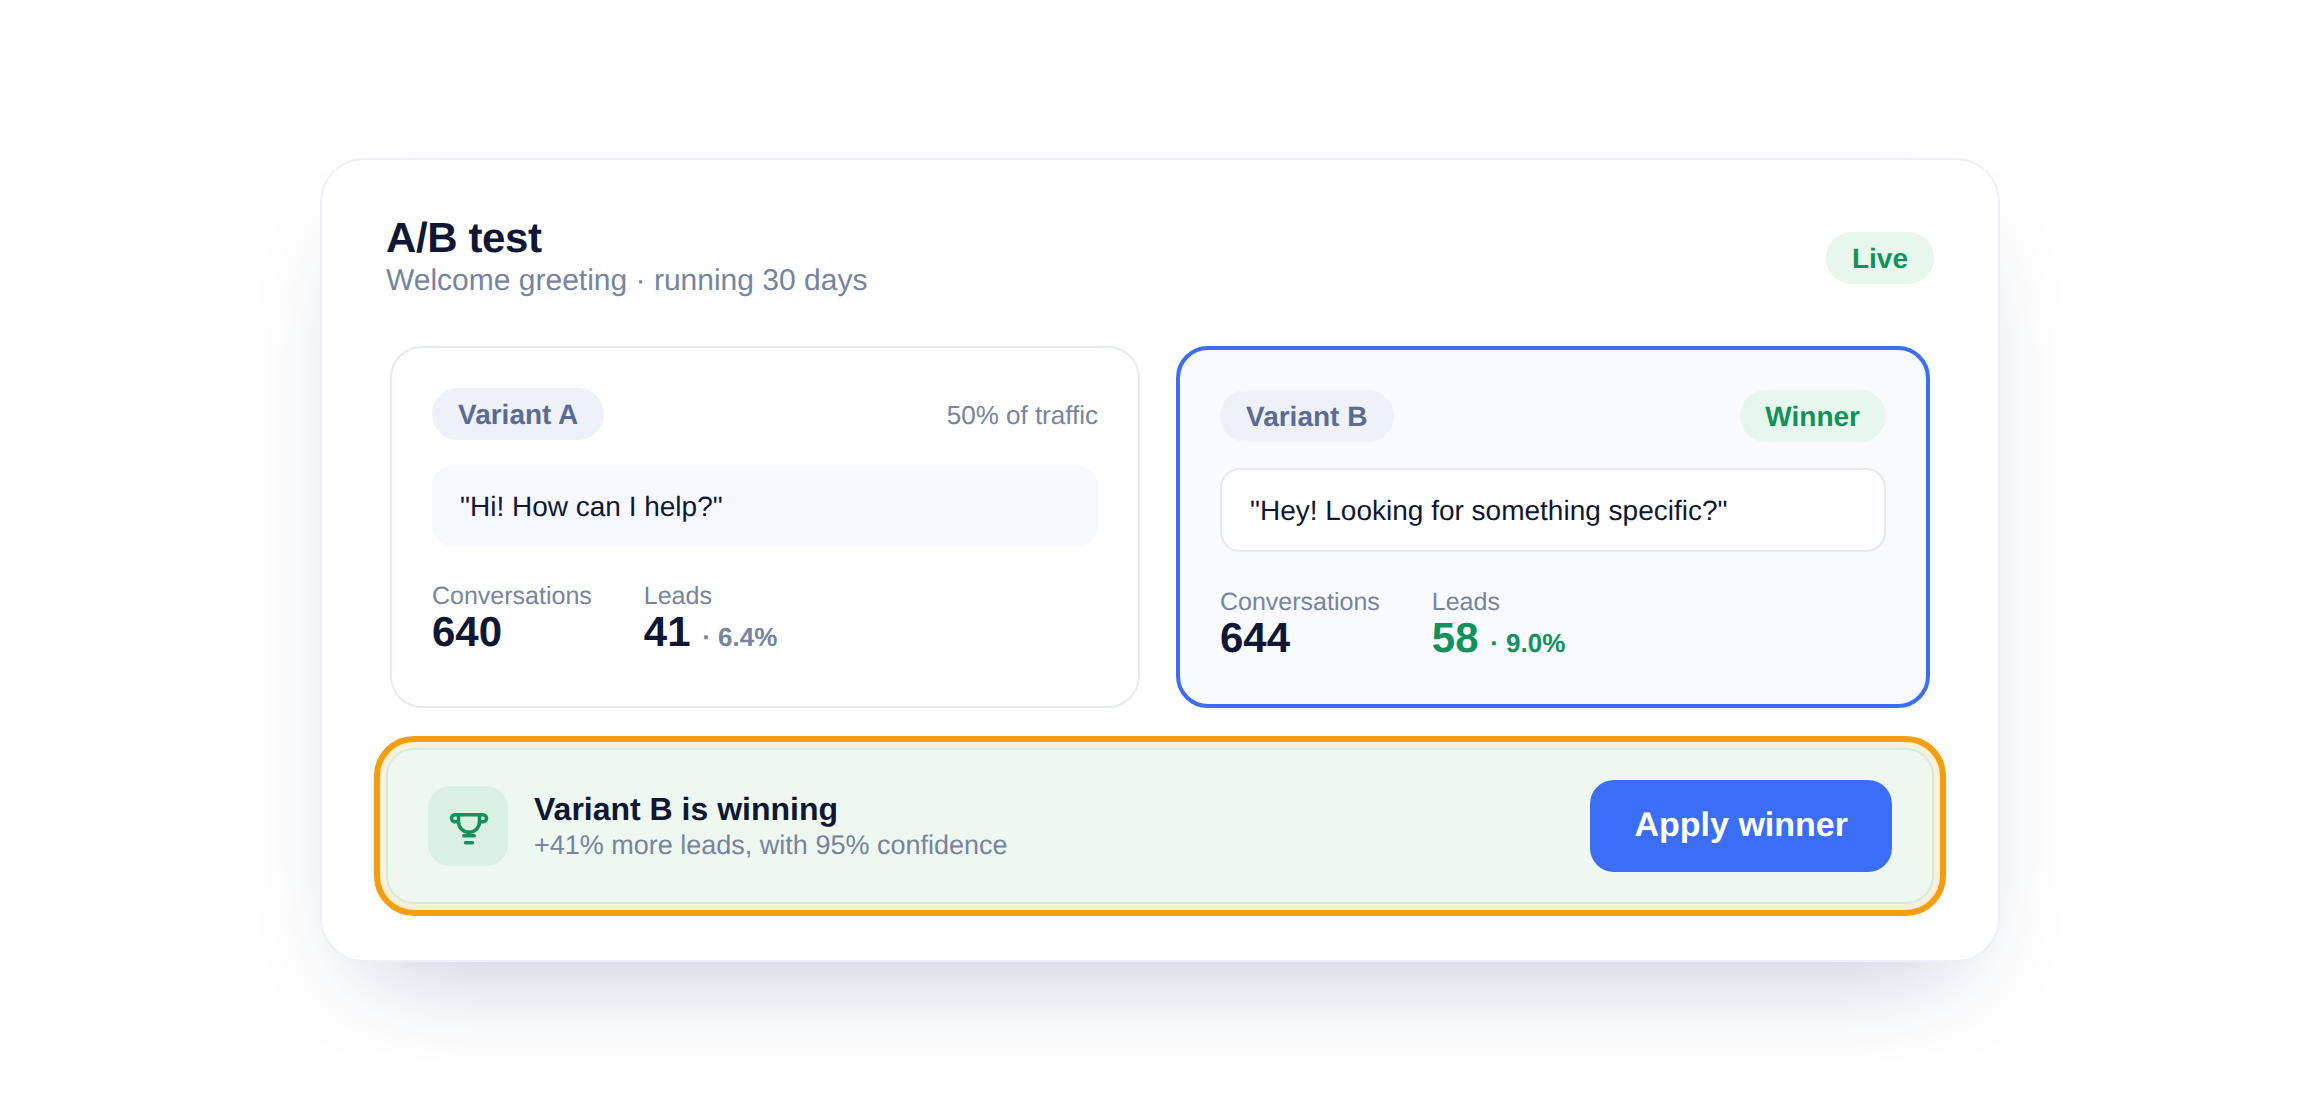This screenshot has width=2320, height=1120.
Task: Click the 50% of traffic label
Action: [1022, 415]
